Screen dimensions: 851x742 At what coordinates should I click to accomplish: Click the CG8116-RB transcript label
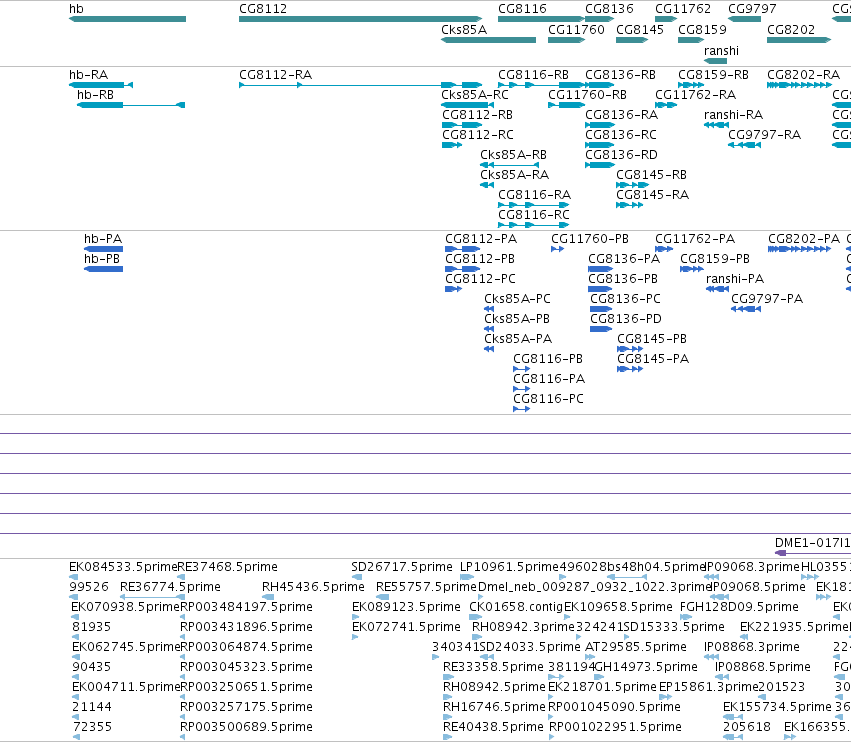[x=534, y=75]
